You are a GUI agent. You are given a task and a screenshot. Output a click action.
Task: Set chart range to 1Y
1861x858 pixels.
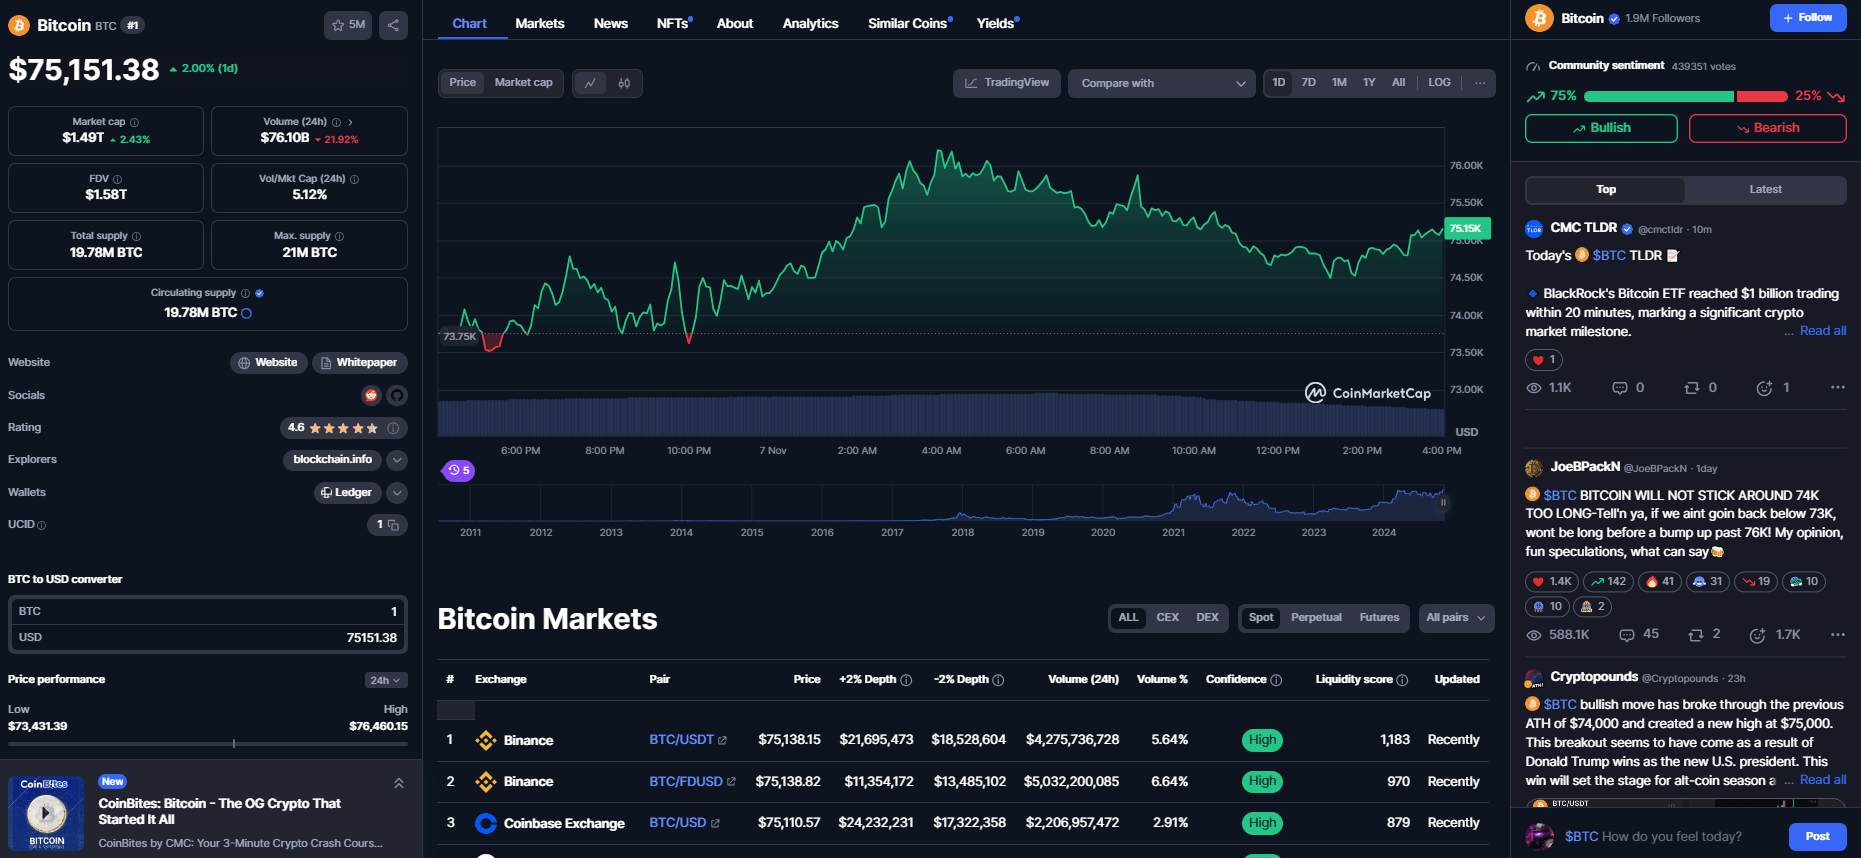click(x=1369, y=83)
